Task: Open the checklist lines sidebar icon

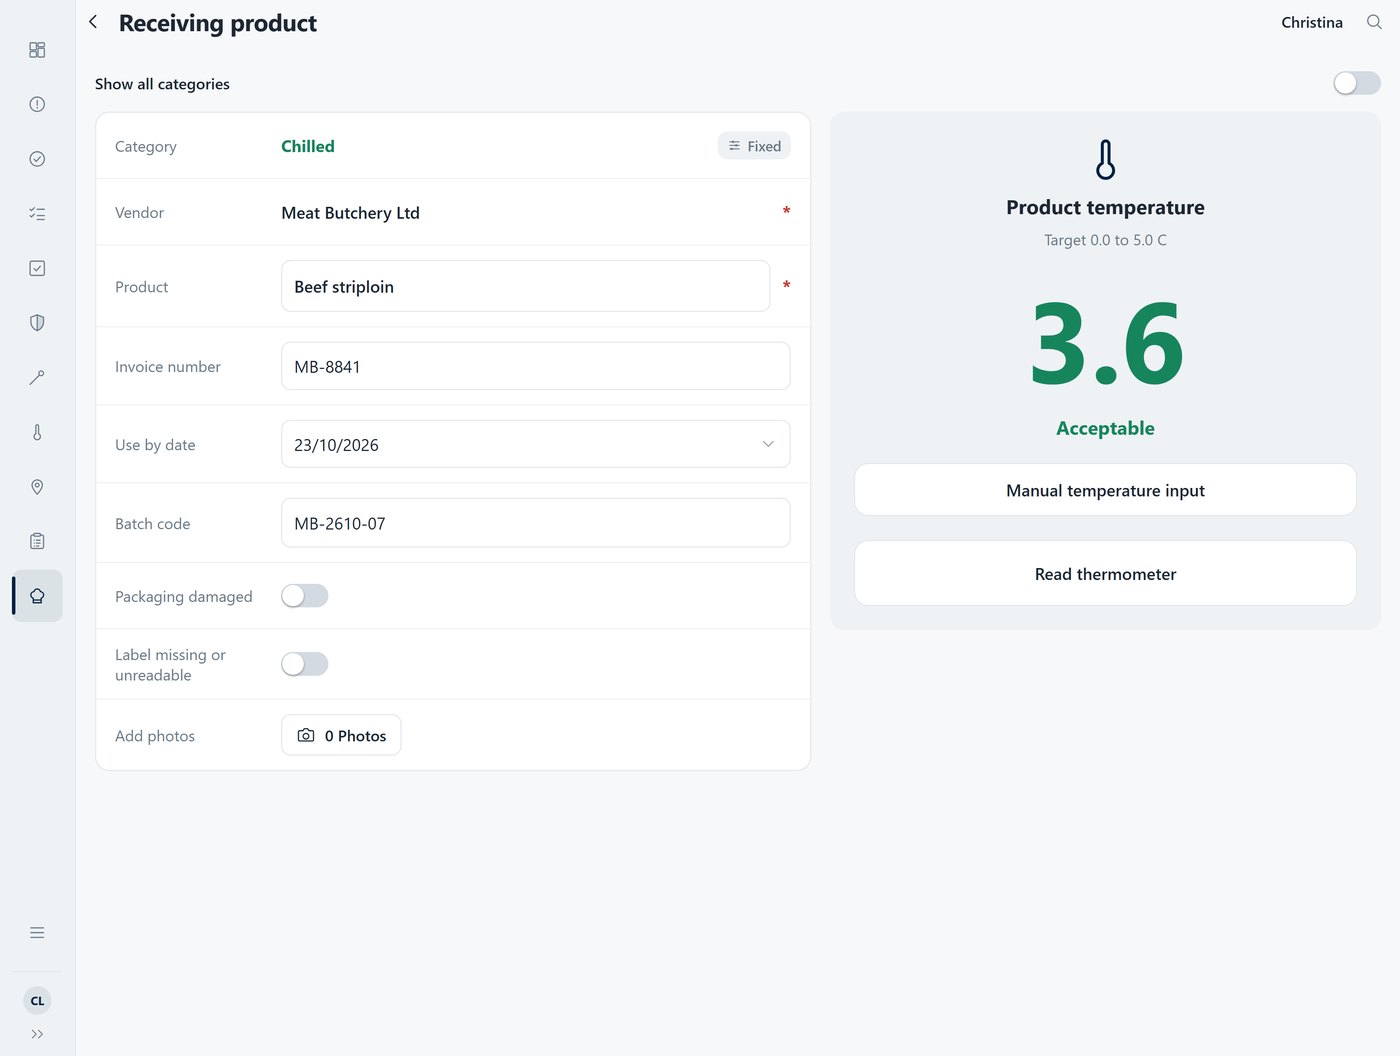Action: [37, 213]
